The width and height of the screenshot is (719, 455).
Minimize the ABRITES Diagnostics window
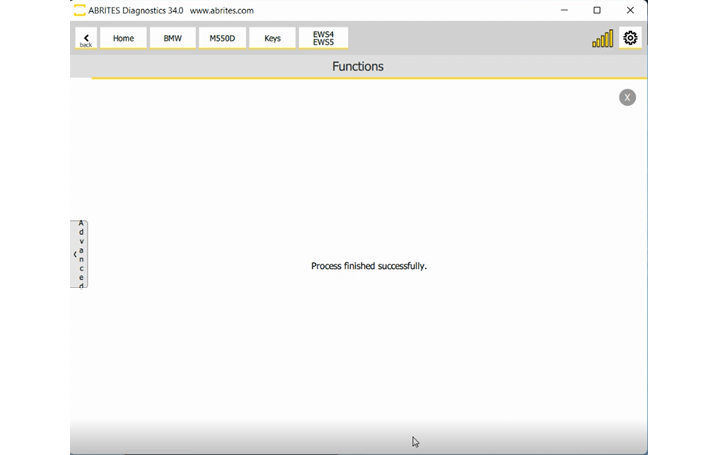click(x=564, y=10)
